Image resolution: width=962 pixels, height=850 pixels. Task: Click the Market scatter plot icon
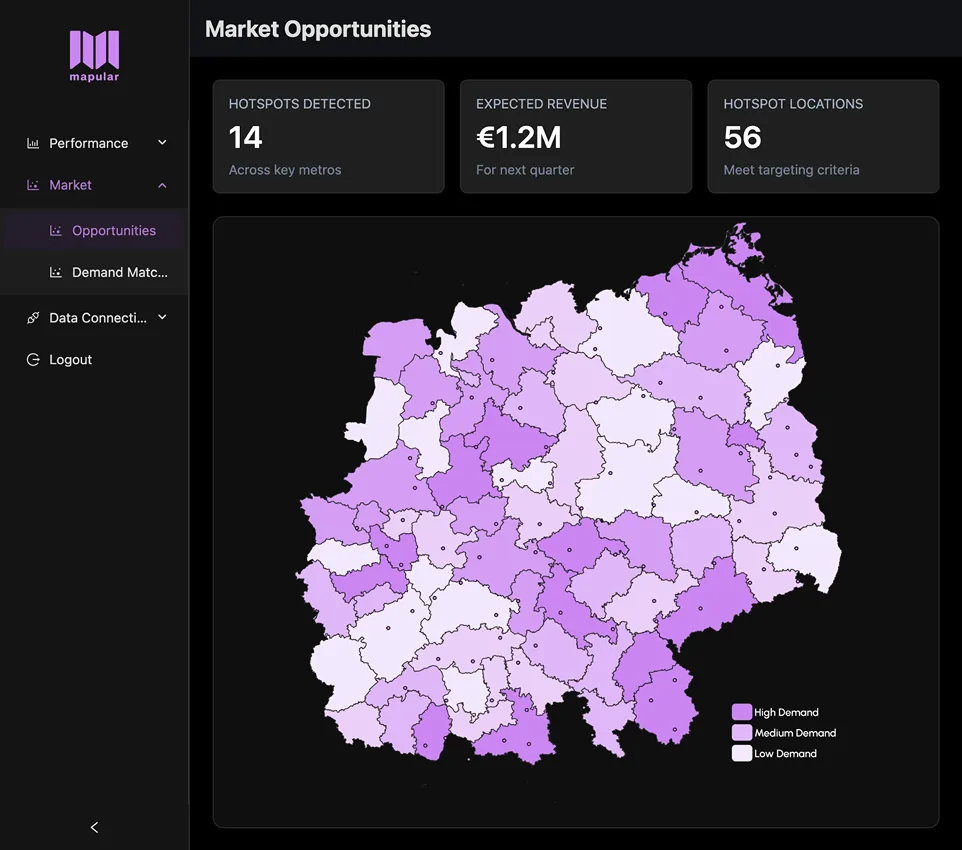31,185
